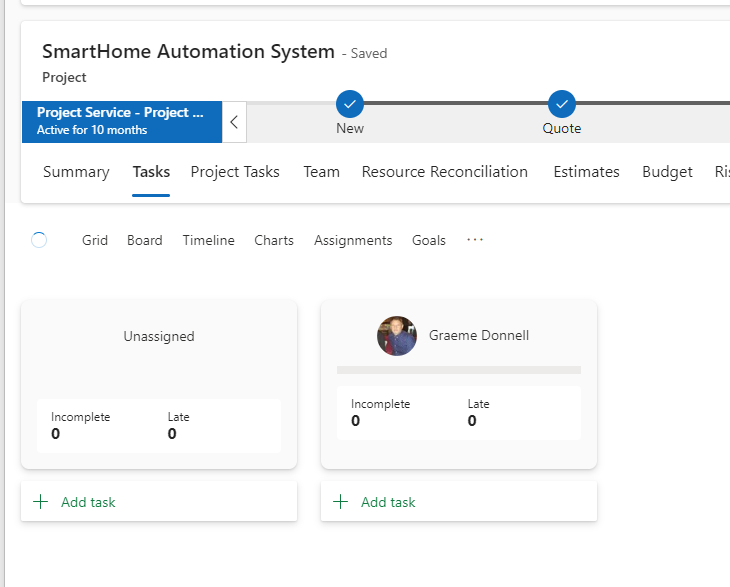Open the Budget tab

point(667,172)
